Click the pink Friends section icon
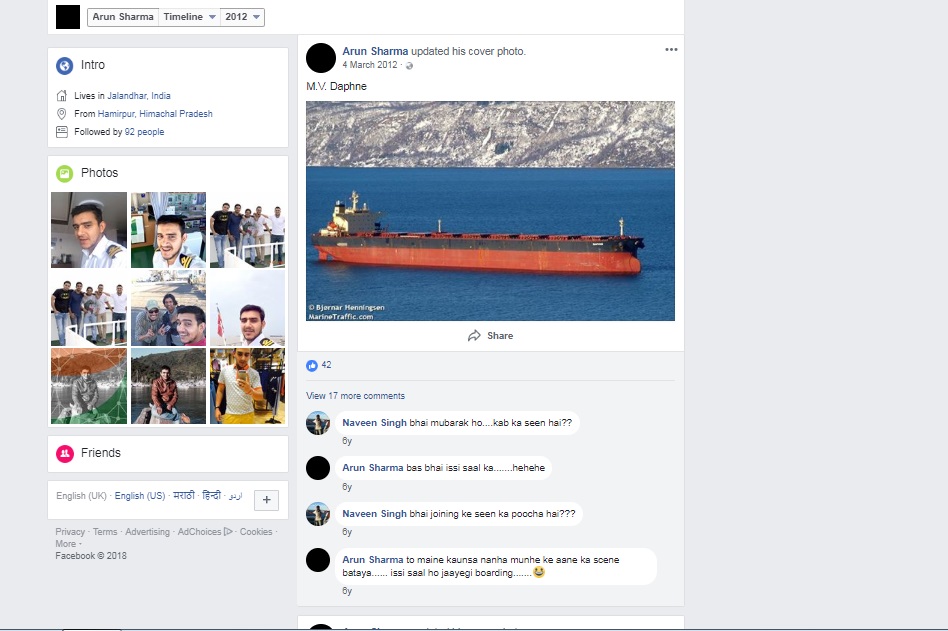This screenshot has width=948, height=631. (x=65, y=453)
